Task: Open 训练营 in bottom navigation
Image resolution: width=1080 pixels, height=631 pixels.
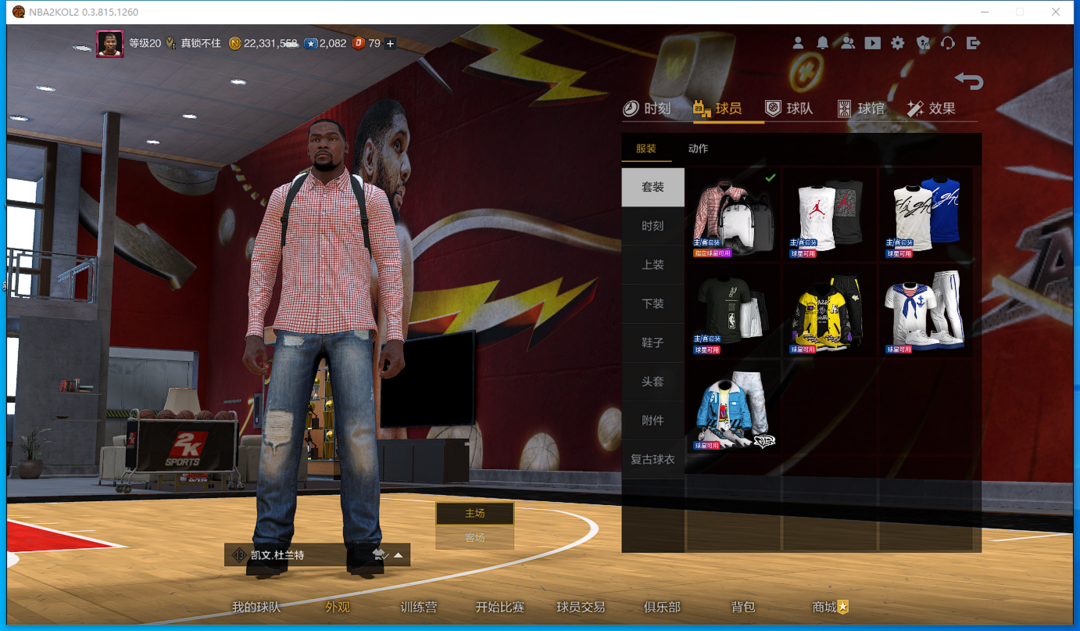Action: coord(419,607)
